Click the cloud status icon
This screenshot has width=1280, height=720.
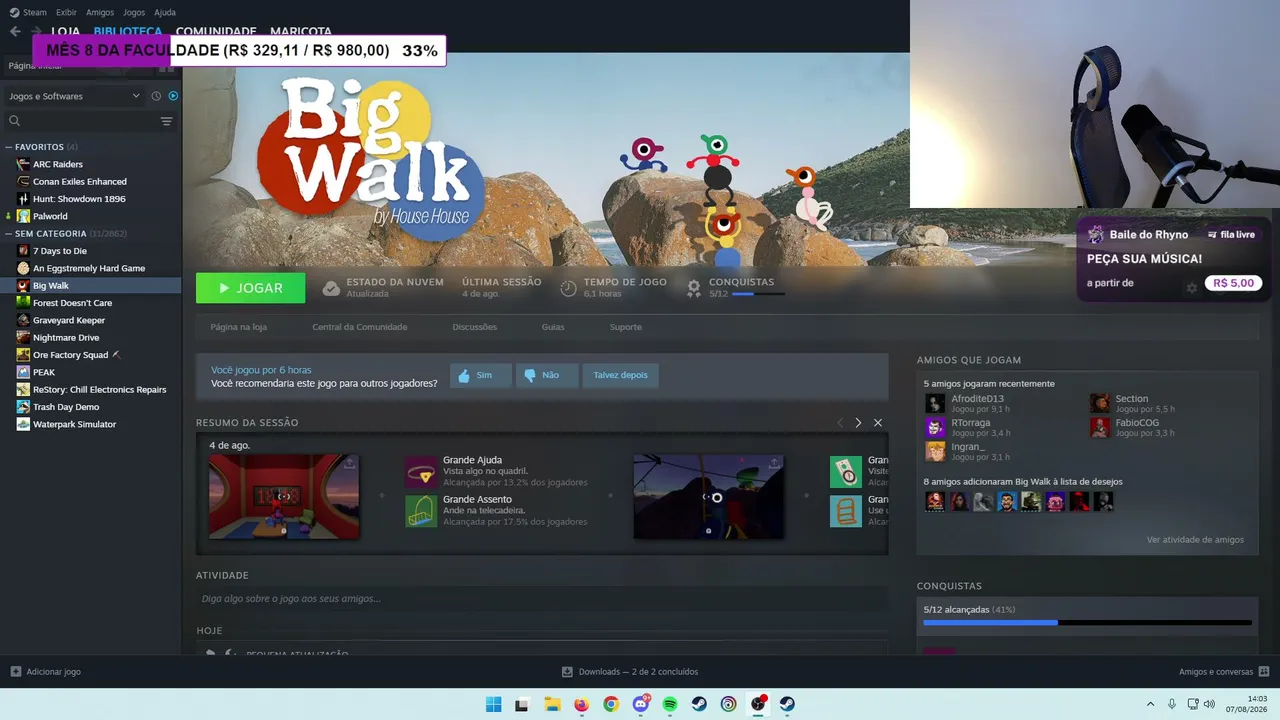click(331, 288)
